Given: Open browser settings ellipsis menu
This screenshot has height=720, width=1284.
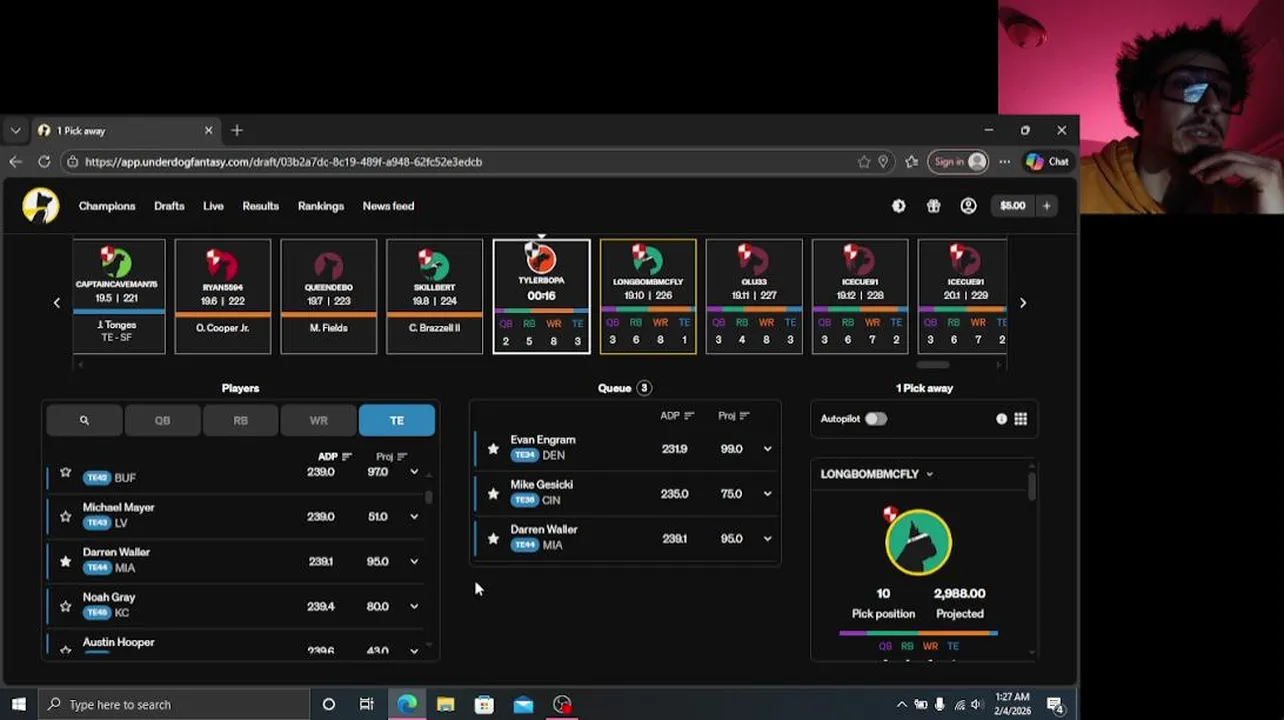Looking at the screenshot, I should coord(1004,161).
